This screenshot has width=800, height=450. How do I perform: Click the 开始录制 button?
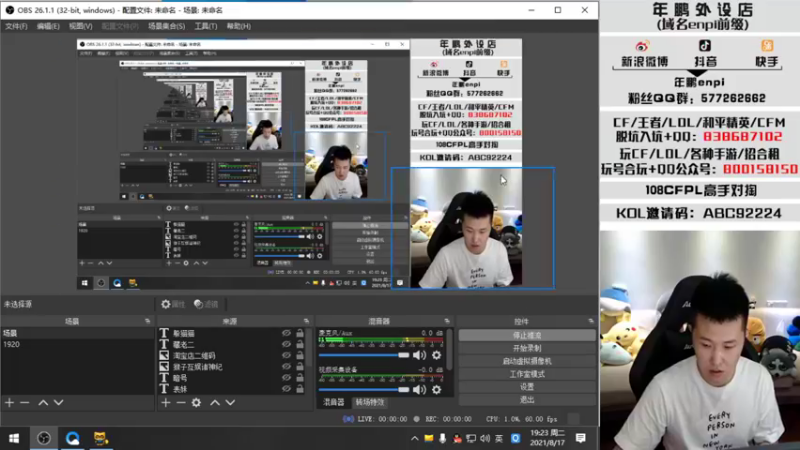[527, 348]
